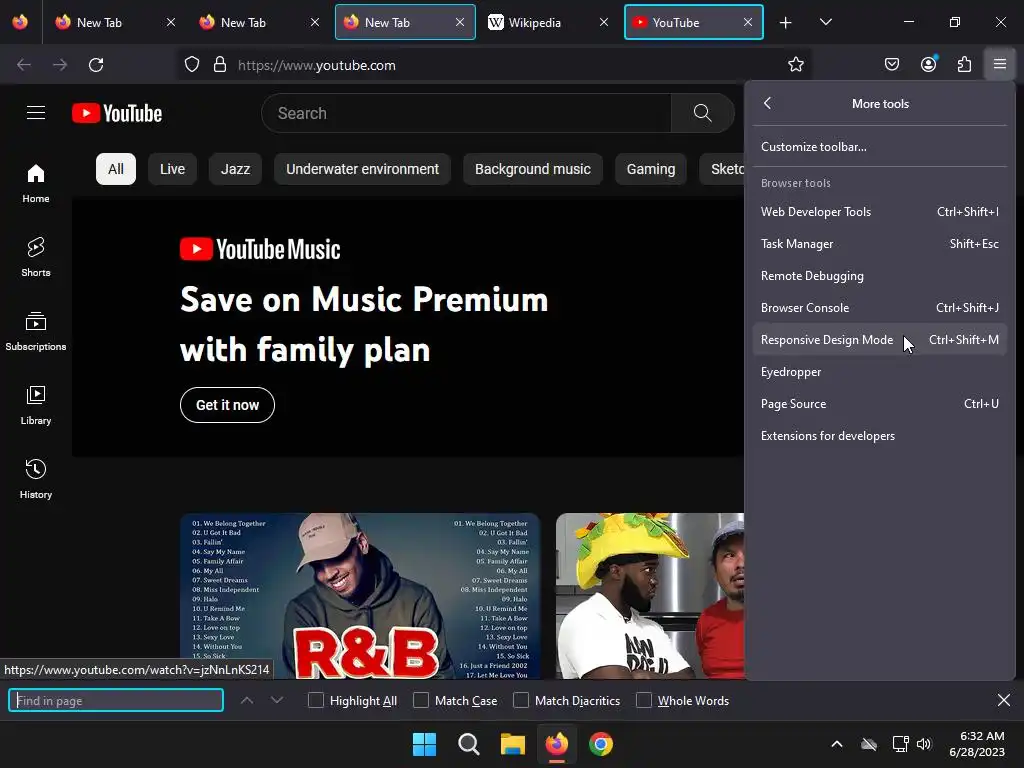This screenshot has width=1024, height=768.
Task: Select the Underwater environment filter chip
Action: click(362, 169)
